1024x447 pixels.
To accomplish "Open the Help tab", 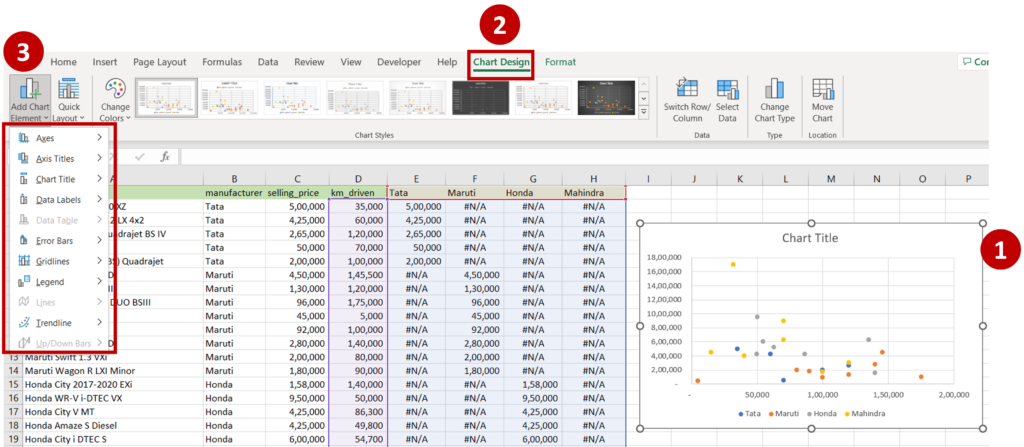I will click(x=447, y=62).
